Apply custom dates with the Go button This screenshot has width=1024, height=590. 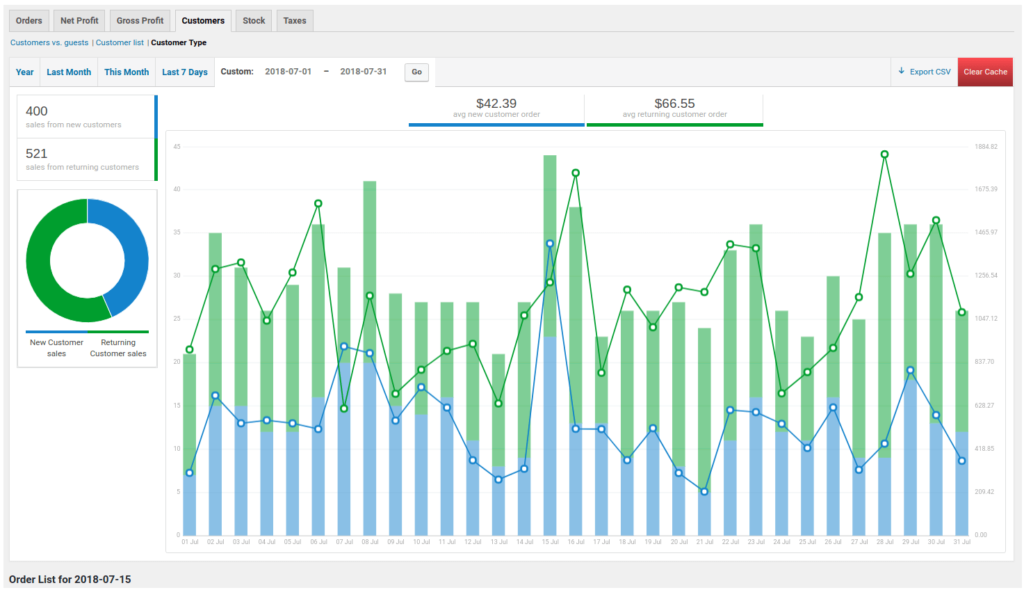tap(417, 72)
